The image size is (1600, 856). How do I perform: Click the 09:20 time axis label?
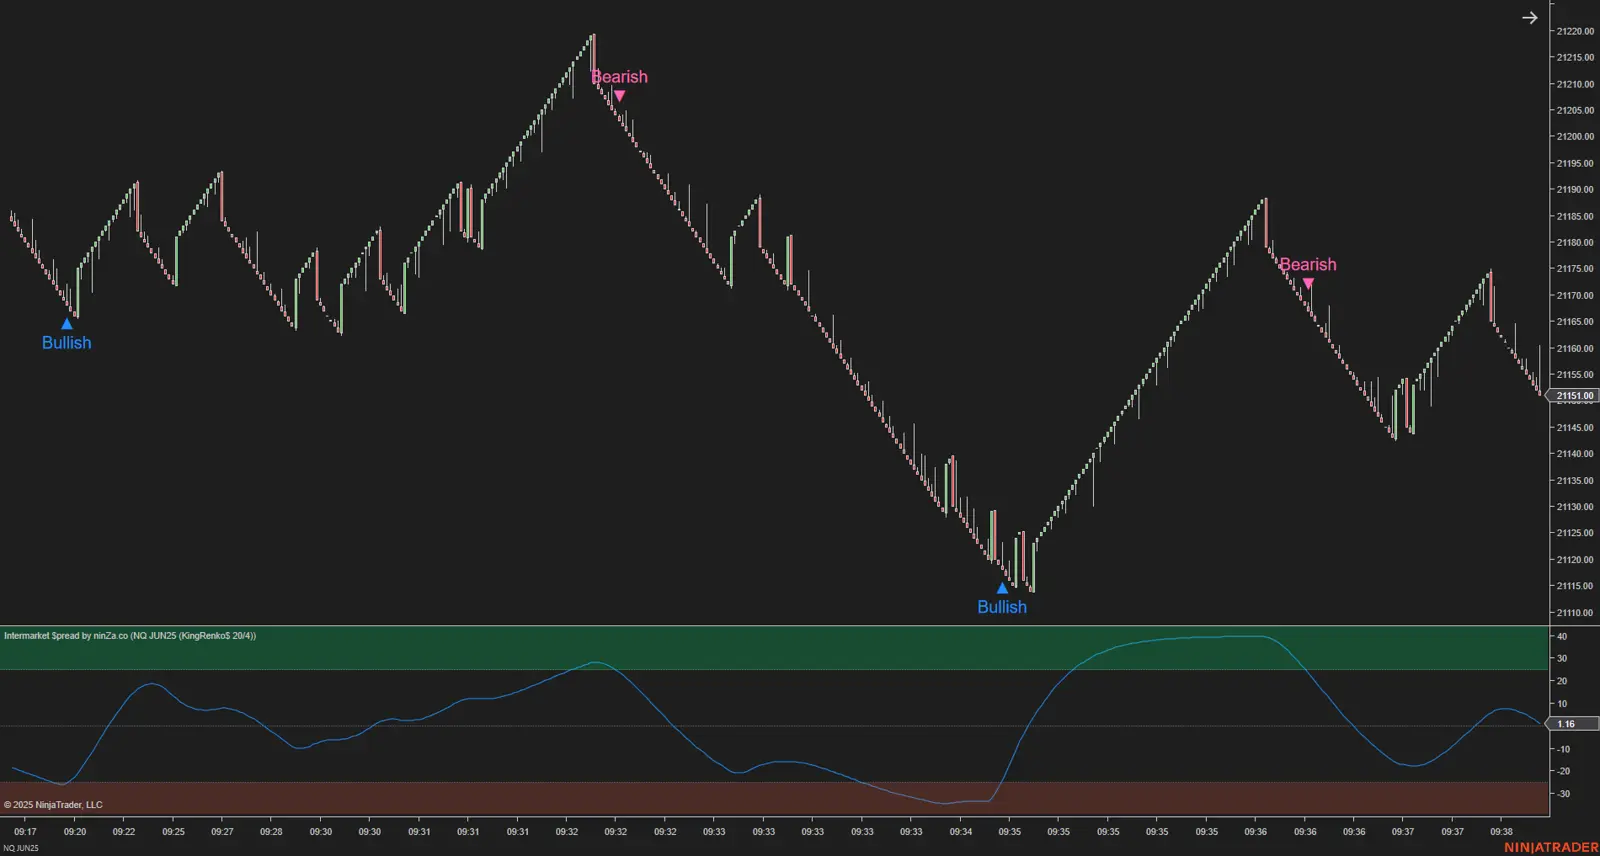point(75,832)
